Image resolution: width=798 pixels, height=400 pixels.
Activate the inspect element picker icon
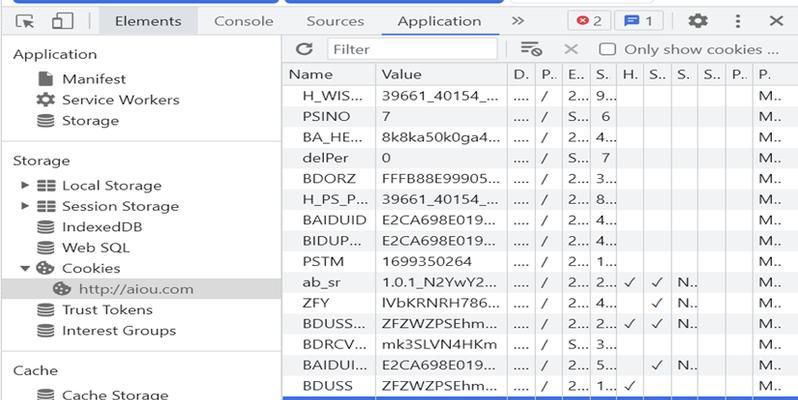pos(25,21)
